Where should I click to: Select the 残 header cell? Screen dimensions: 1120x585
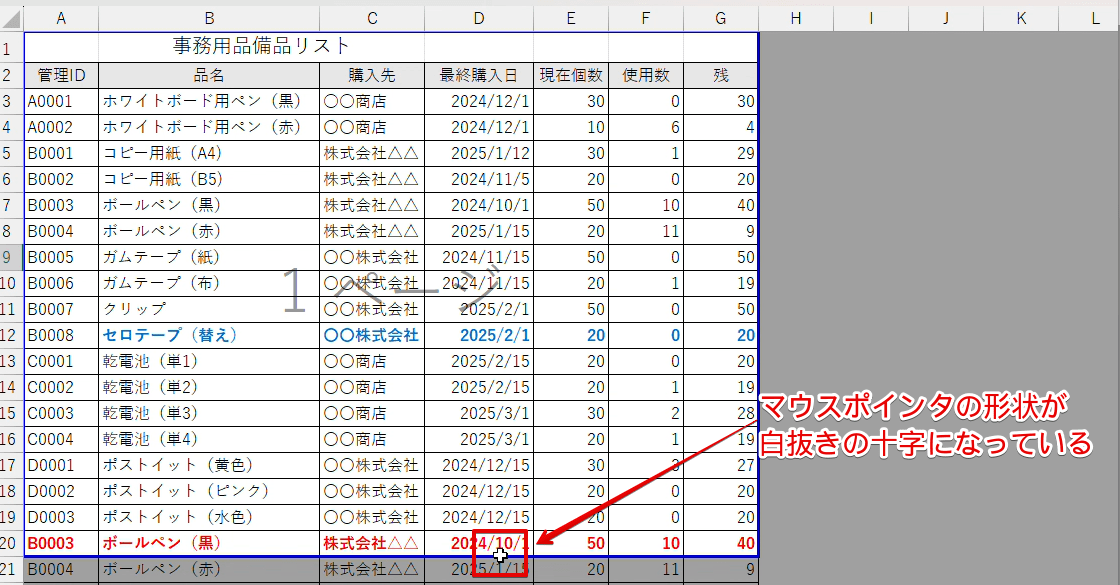[719, 73]
